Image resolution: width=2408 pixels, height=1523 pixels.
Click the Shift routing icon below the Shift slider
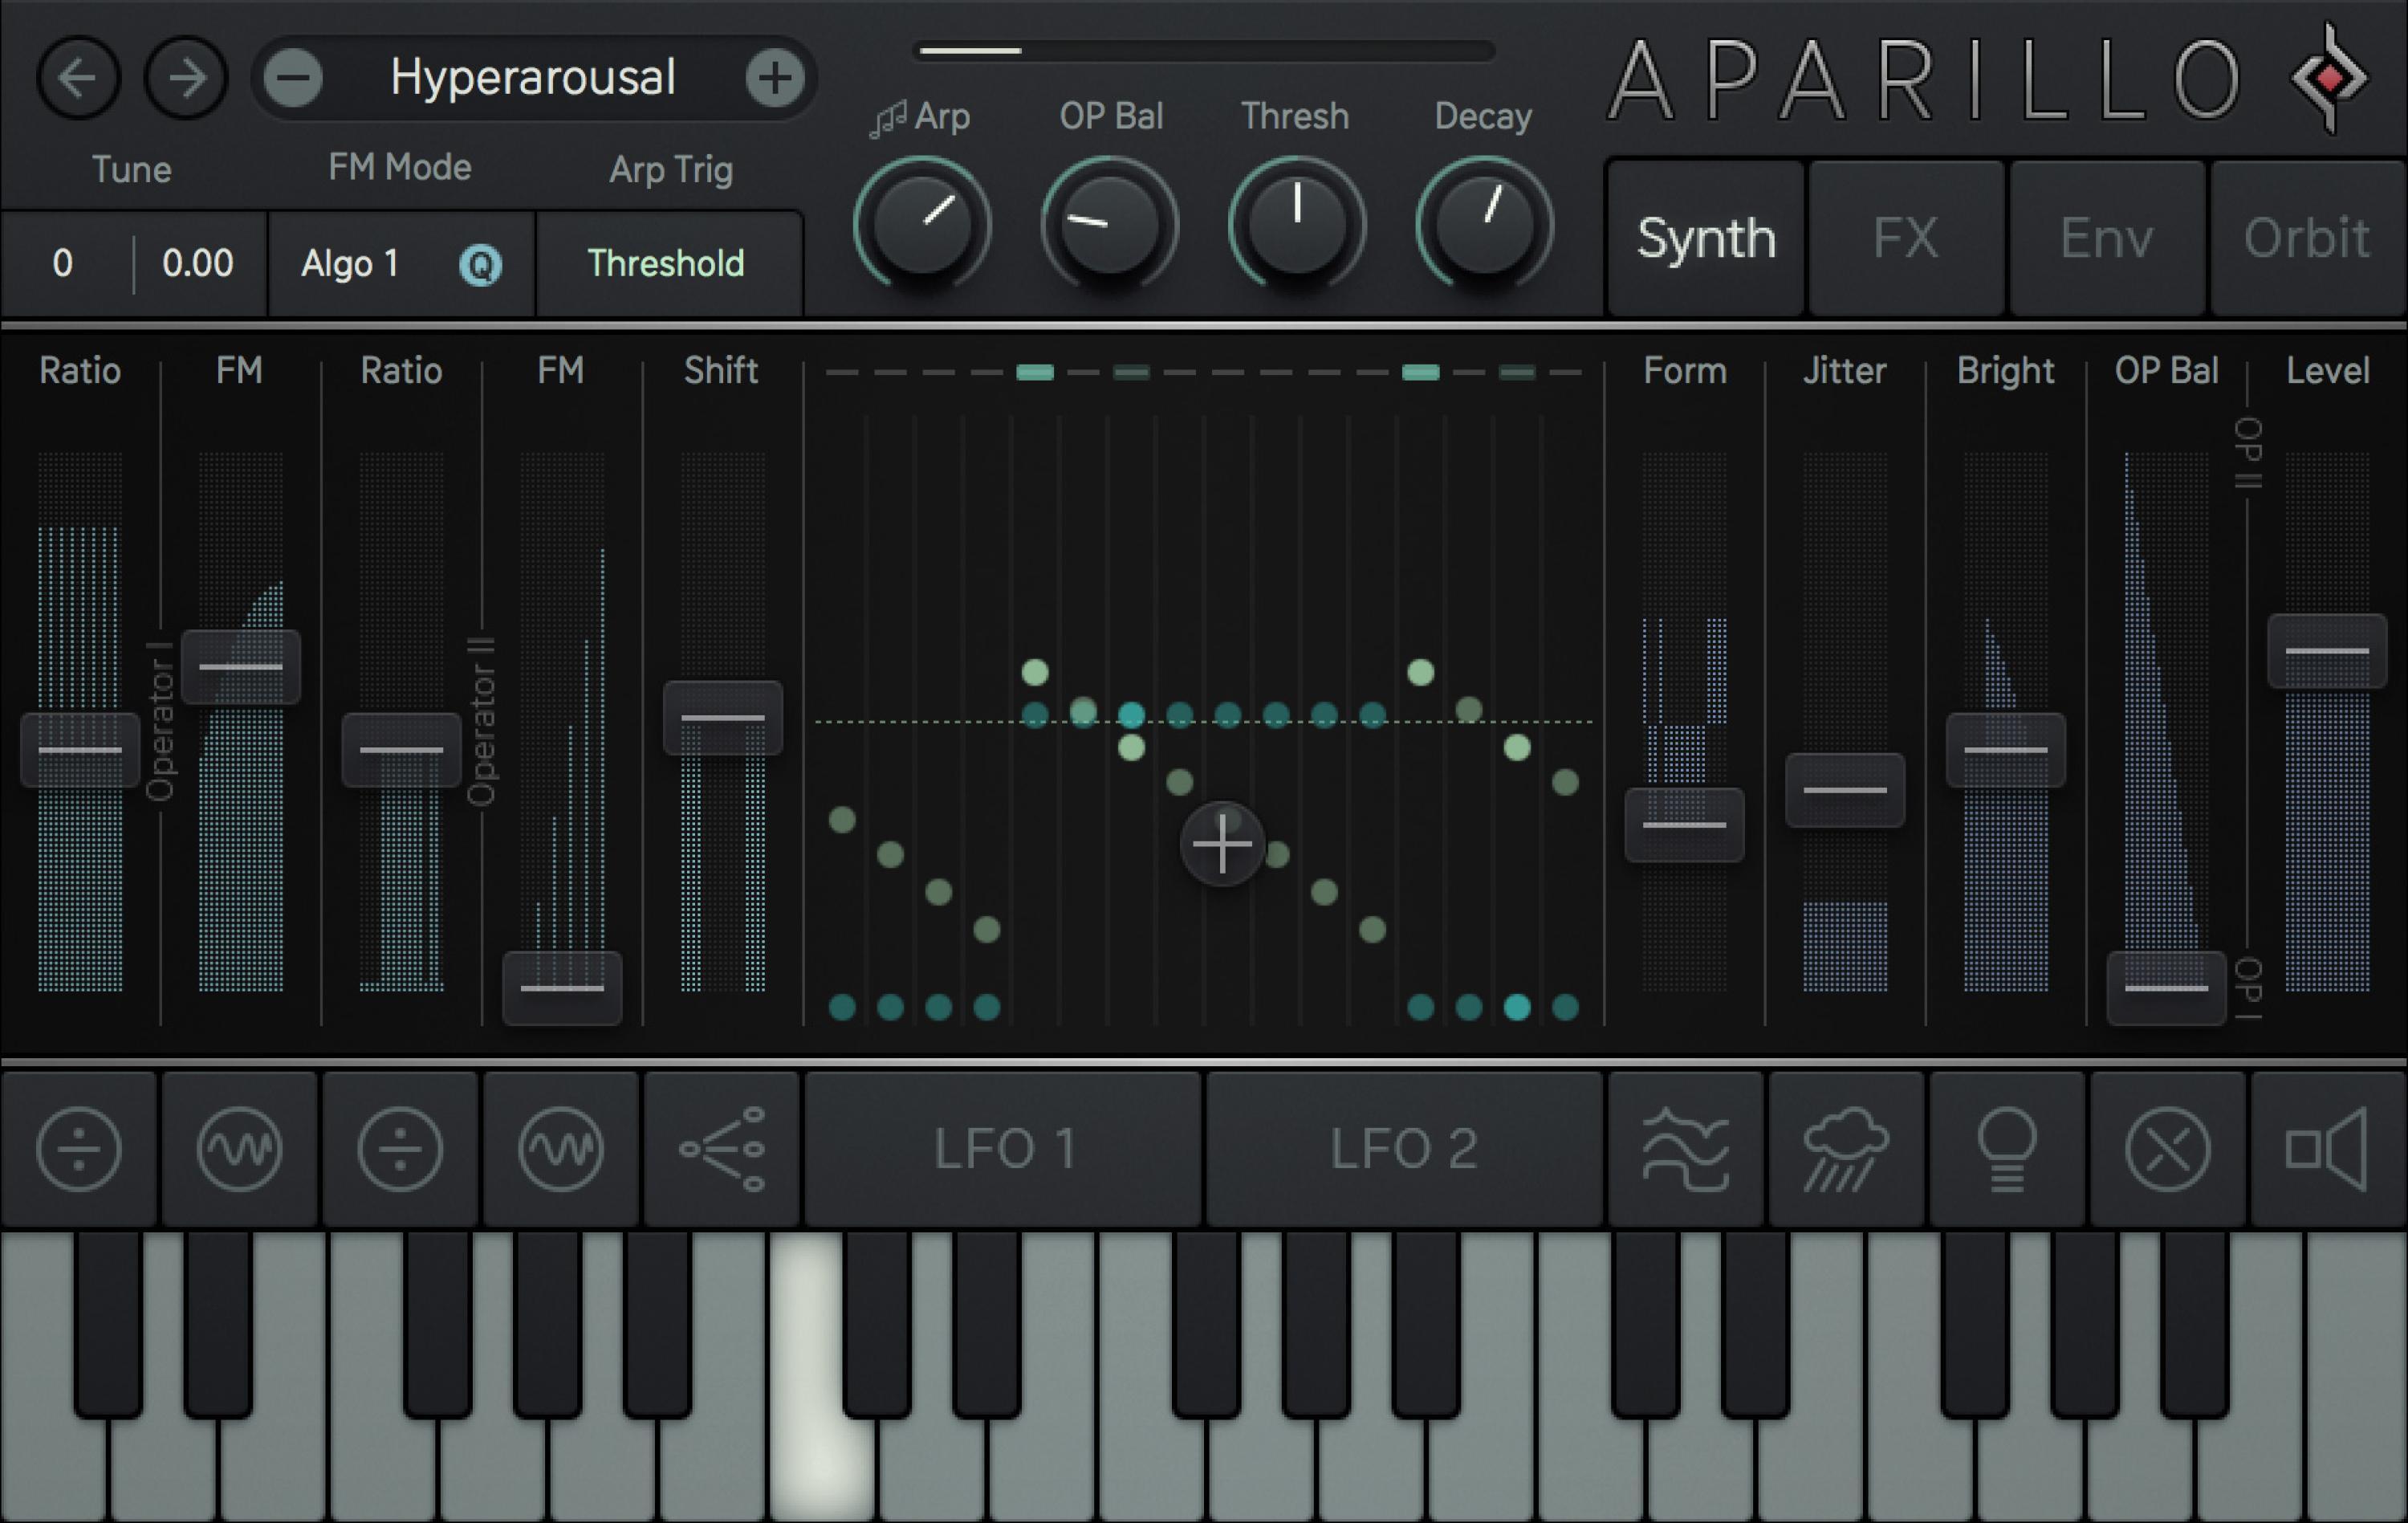click(722, 1148)
